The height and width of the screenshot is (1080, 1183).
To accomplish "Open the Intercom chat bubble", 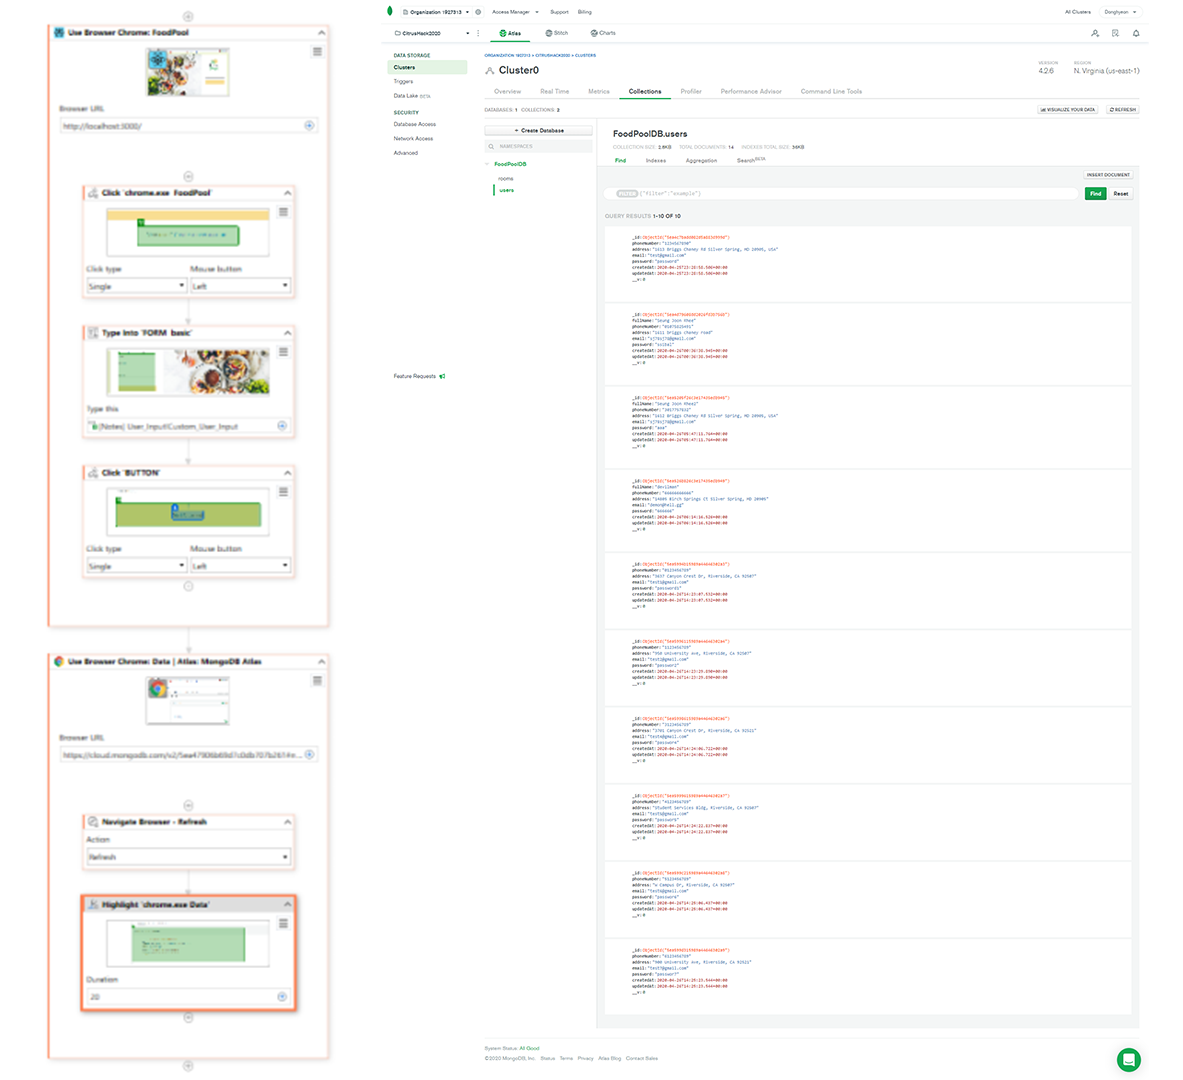I will coord(1129,1059).
